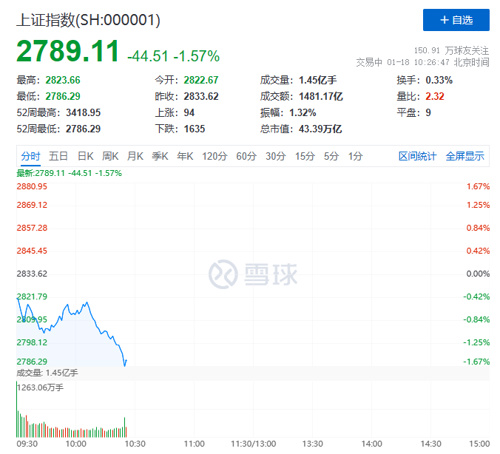Open the 区间统计 link
The width and height of the screenshot is (500, 454).
(417, 156)
